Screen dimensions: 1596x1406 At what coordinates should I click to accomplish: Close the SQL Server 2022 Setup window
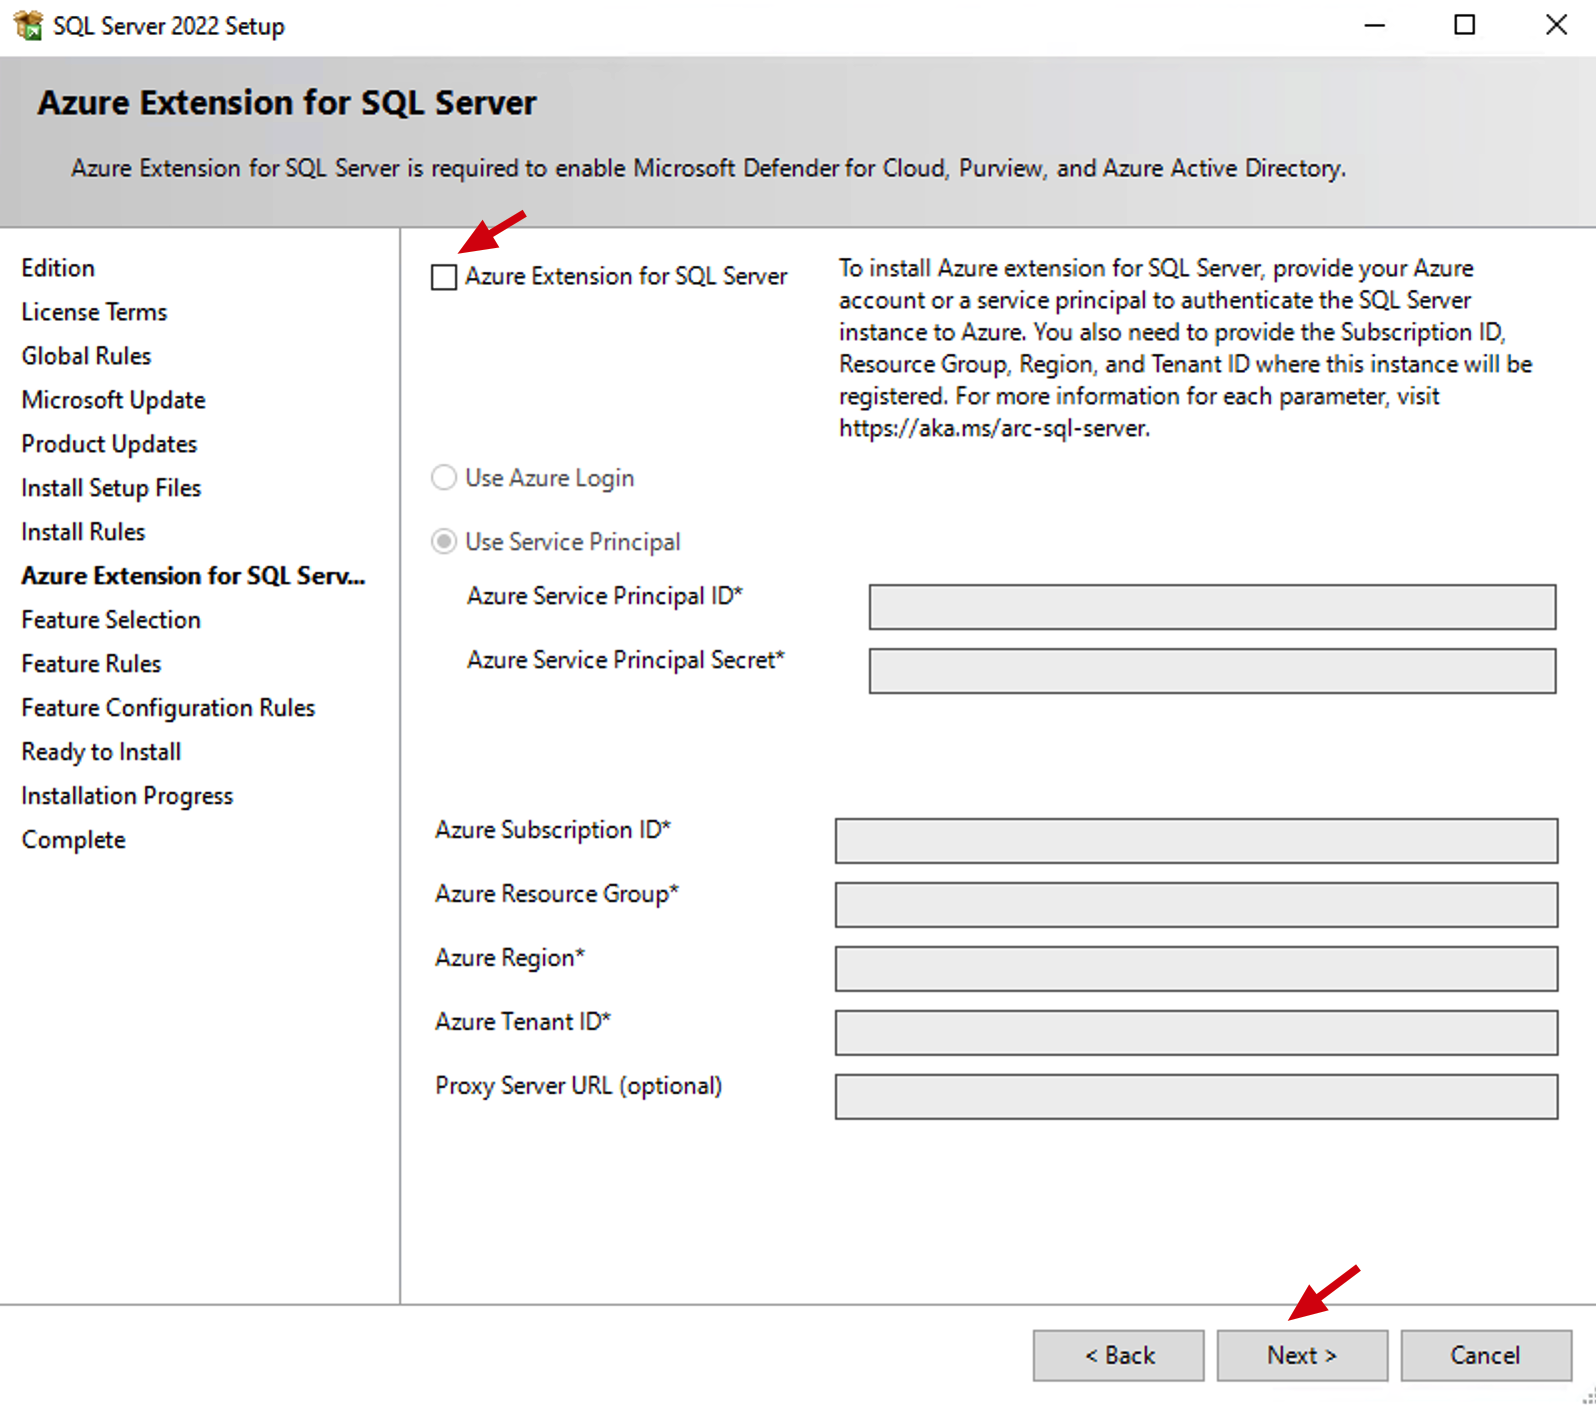[1556, 25]
